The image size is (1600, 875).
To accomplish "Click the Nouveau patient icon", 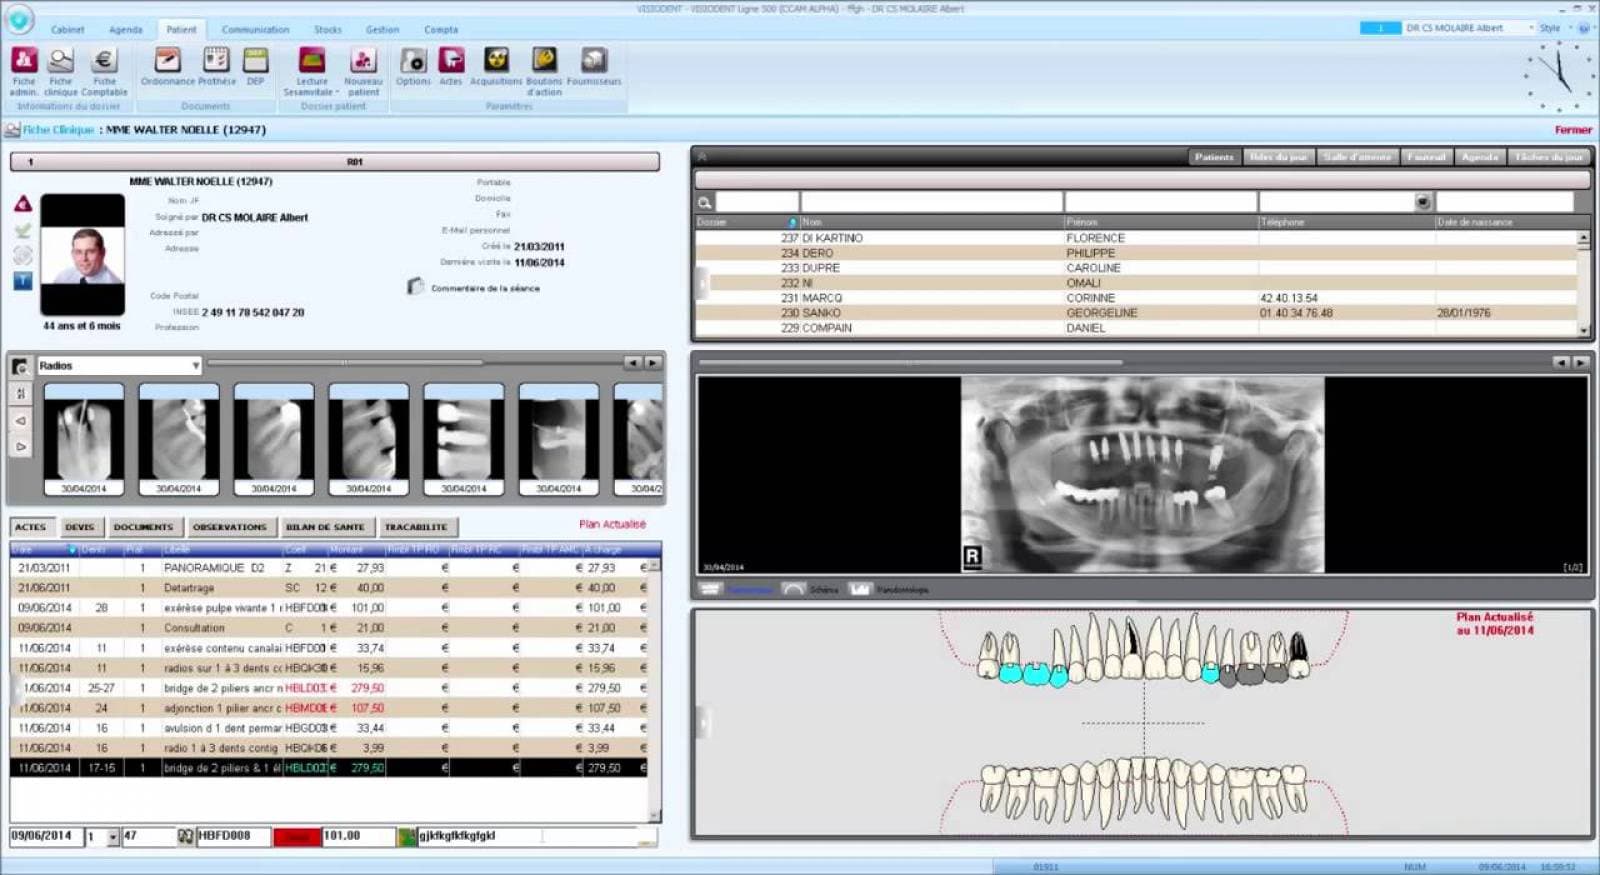I will [x=363, y=62].
